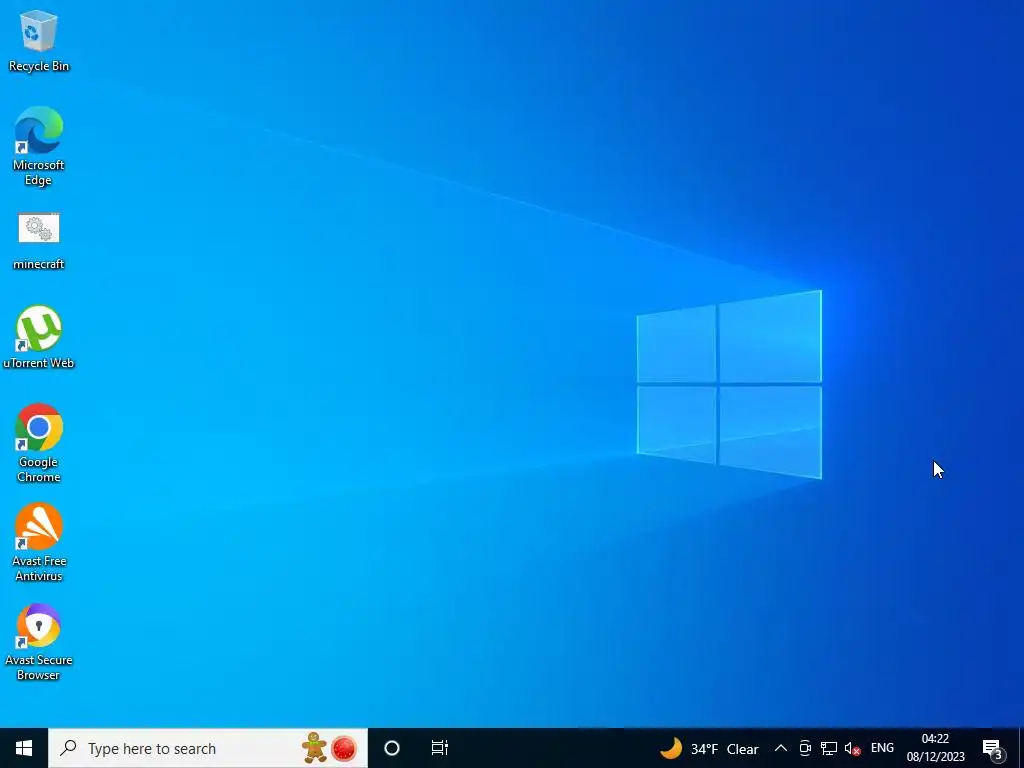This screenshot has height=768, width=1024.
Task: Open the 34°F Clear weather widget
Action: click(709, 748)
